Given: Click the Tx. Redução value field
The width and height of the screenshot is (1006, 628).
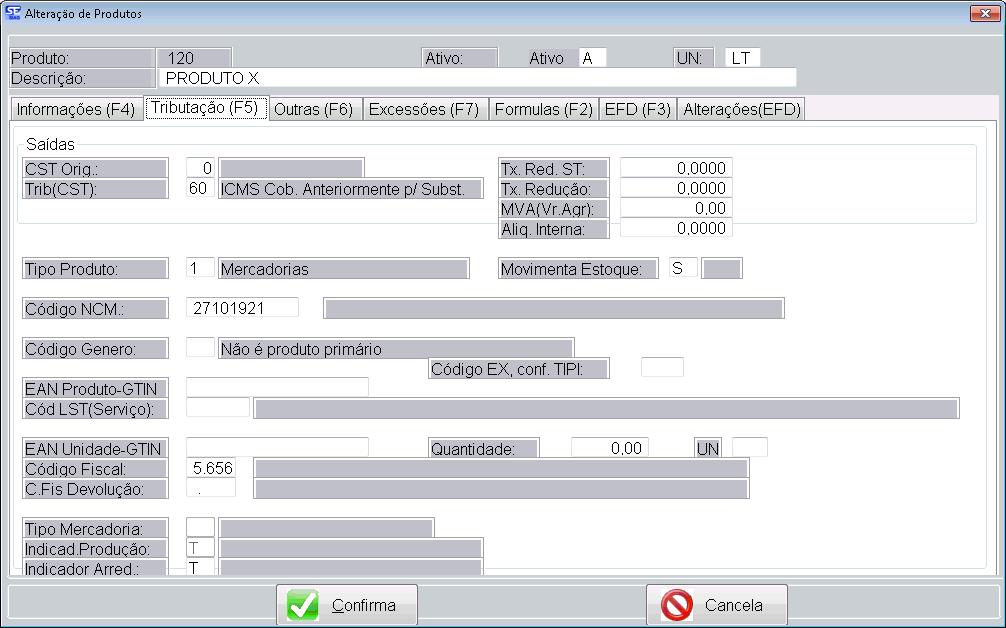Looking at the screenshot, I should [x=676, y=188].
